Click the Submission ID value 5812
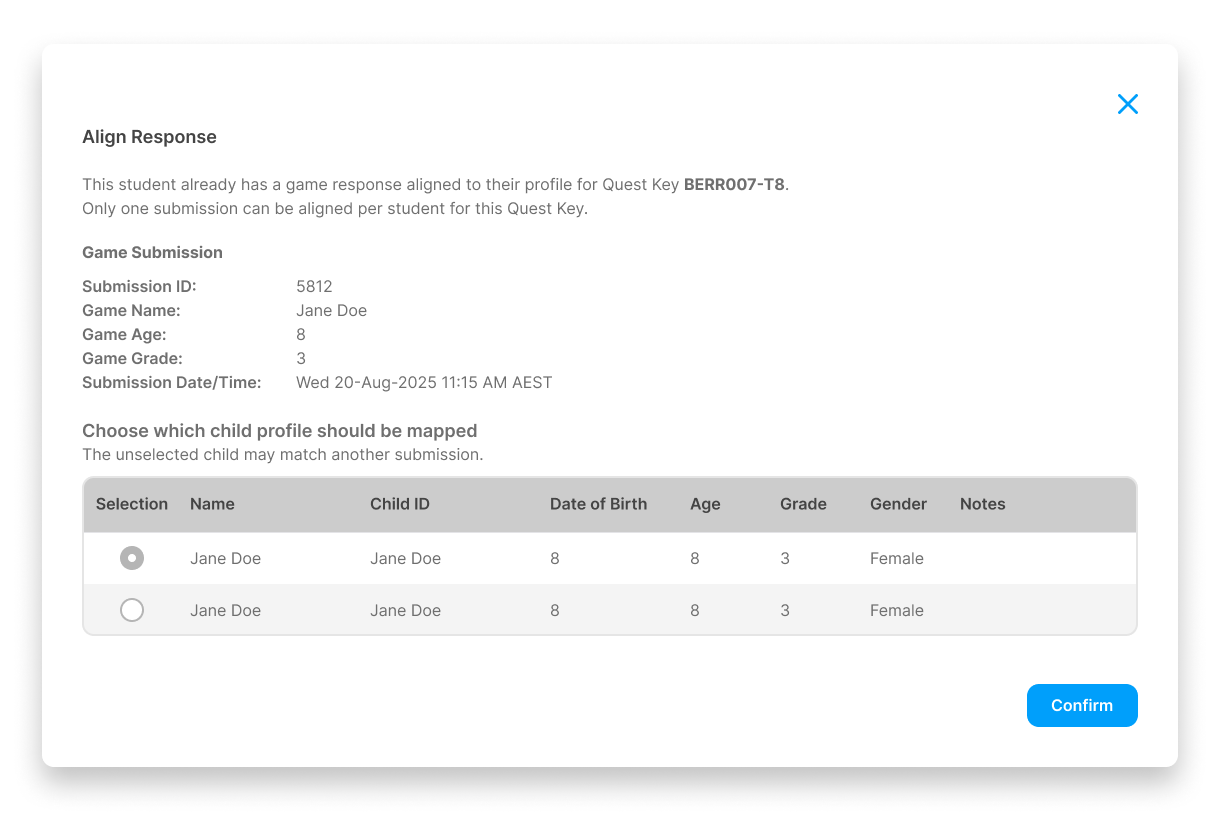 pyautogui.click(x=314, y=286)
